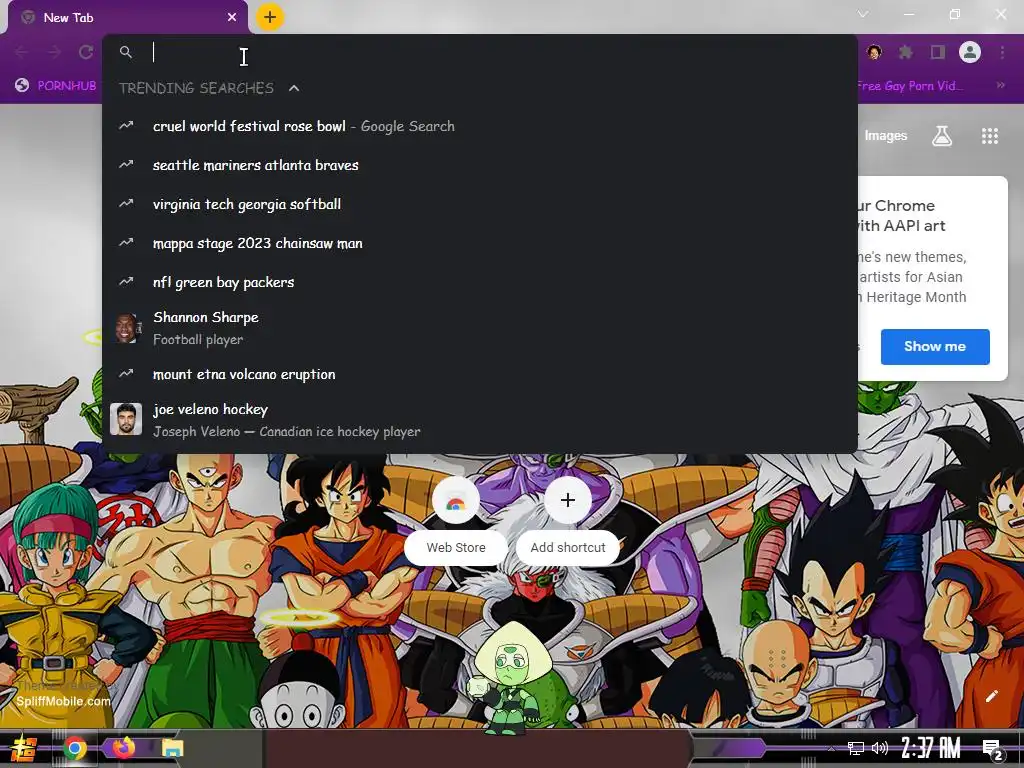This screenshot has width=1024, height=768.
Task: Click the network tray icon
Action: pyautogui.click(x=856, y=748)
